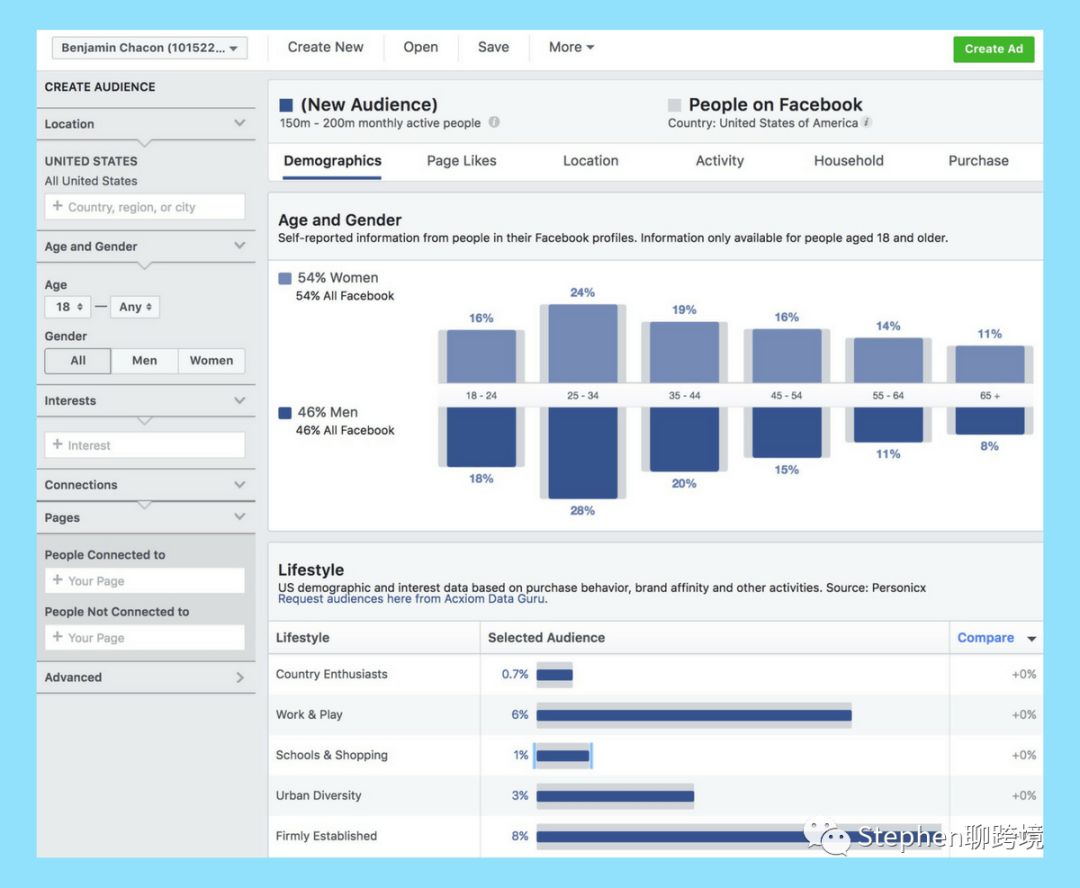Click the Men 18 - 24 bar showing 18%

(481, 437)
